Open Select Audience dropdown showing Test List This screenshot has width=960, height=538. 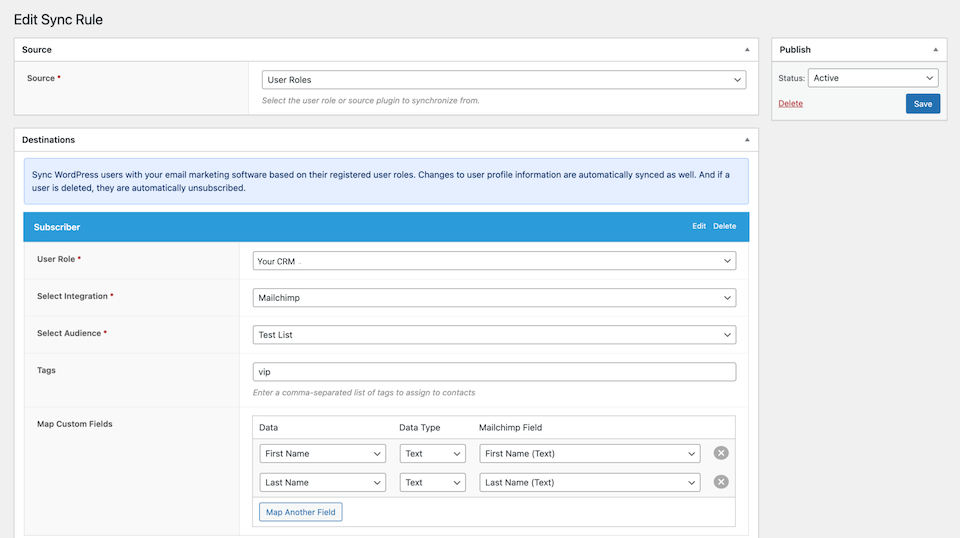(x=494, y=335)
